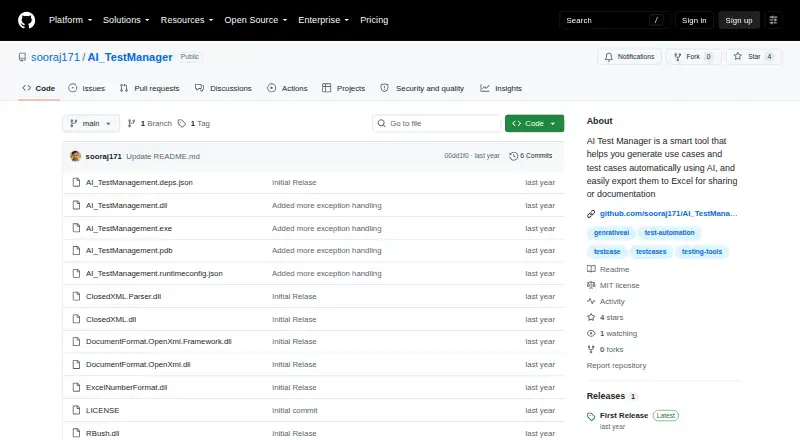Open the Pricing page
Viewport: 800px width, 440px height.
[374, 20]
